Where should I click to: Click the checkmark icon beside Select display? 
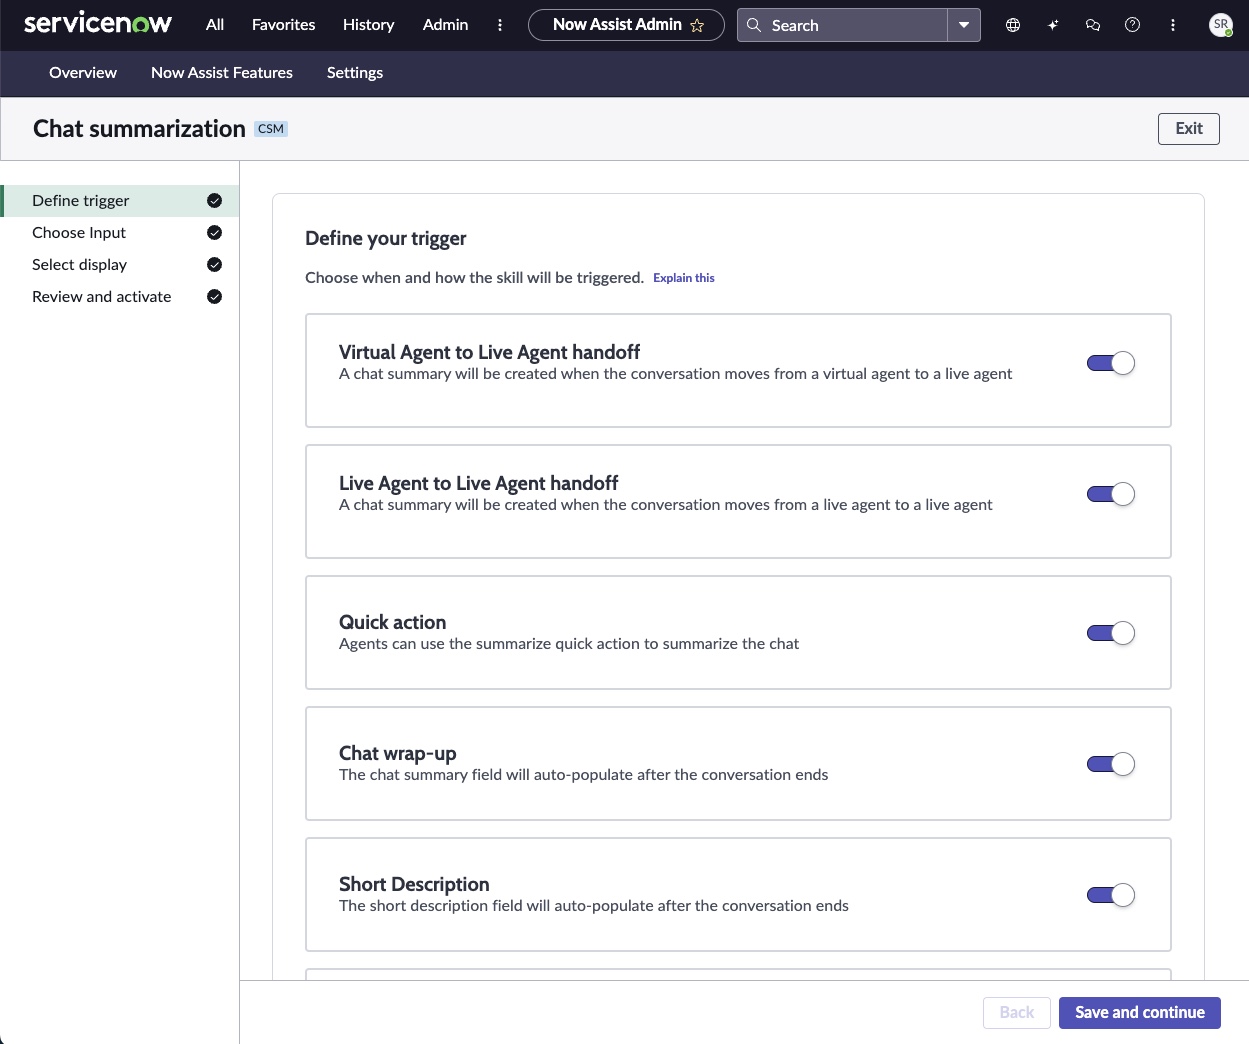pyautogui.click(x=214, y=265)
